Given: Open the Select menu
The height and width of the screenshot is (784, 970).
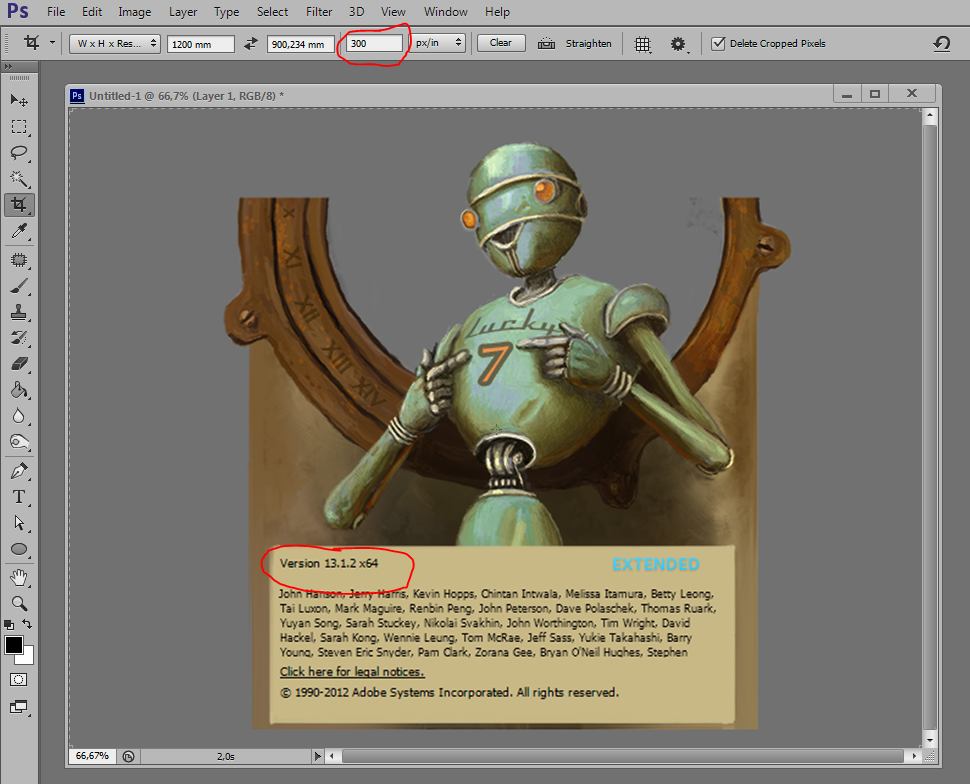Looking at the screenshot, I should [272, 12].
